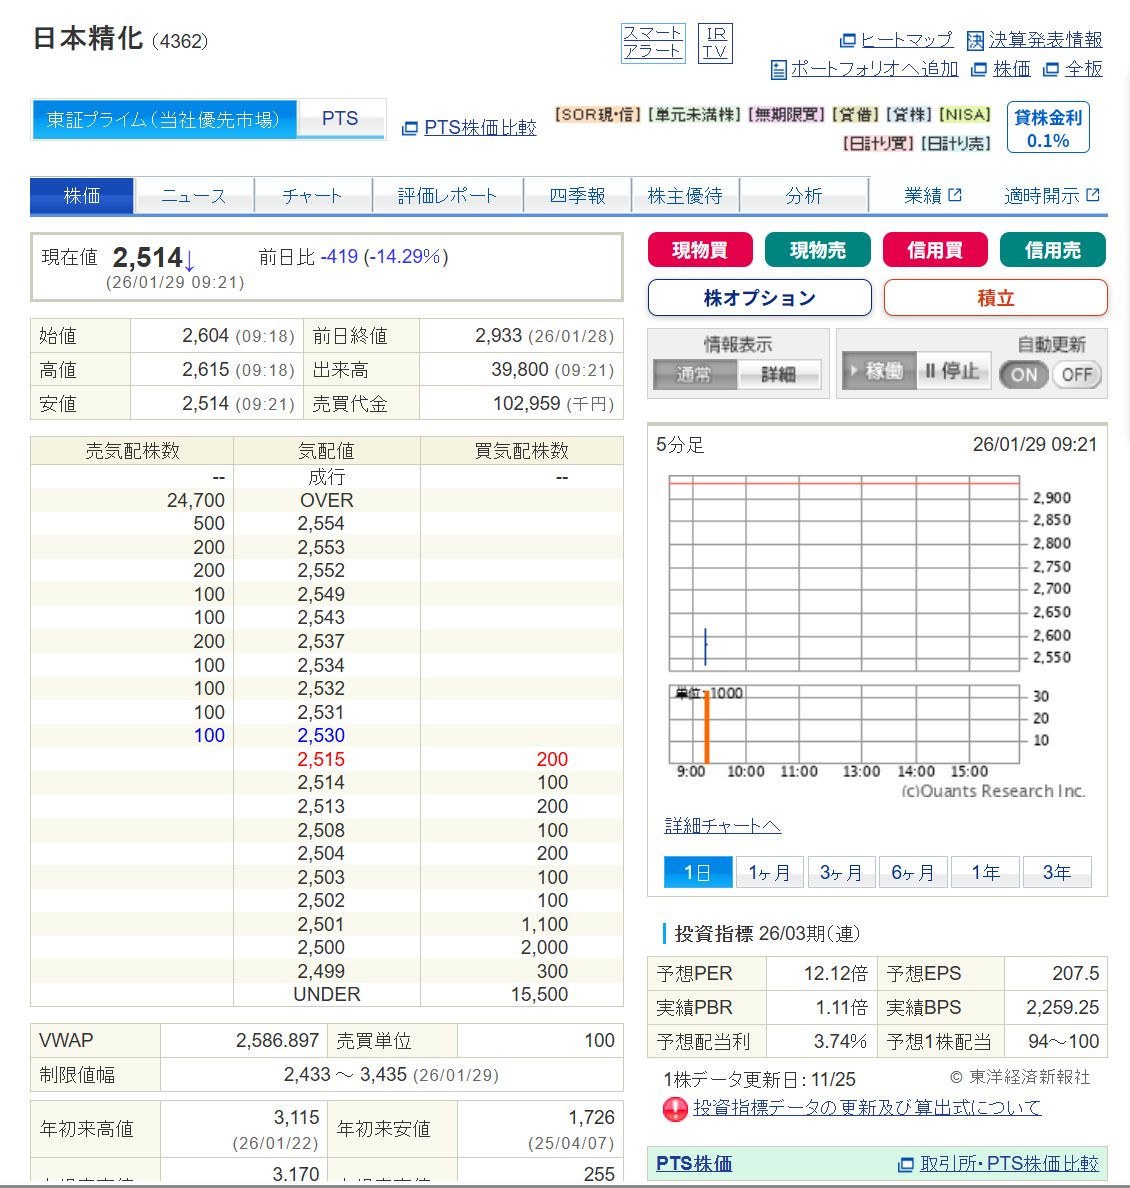Open the スマートアラート icon

[x=653, y=42]
